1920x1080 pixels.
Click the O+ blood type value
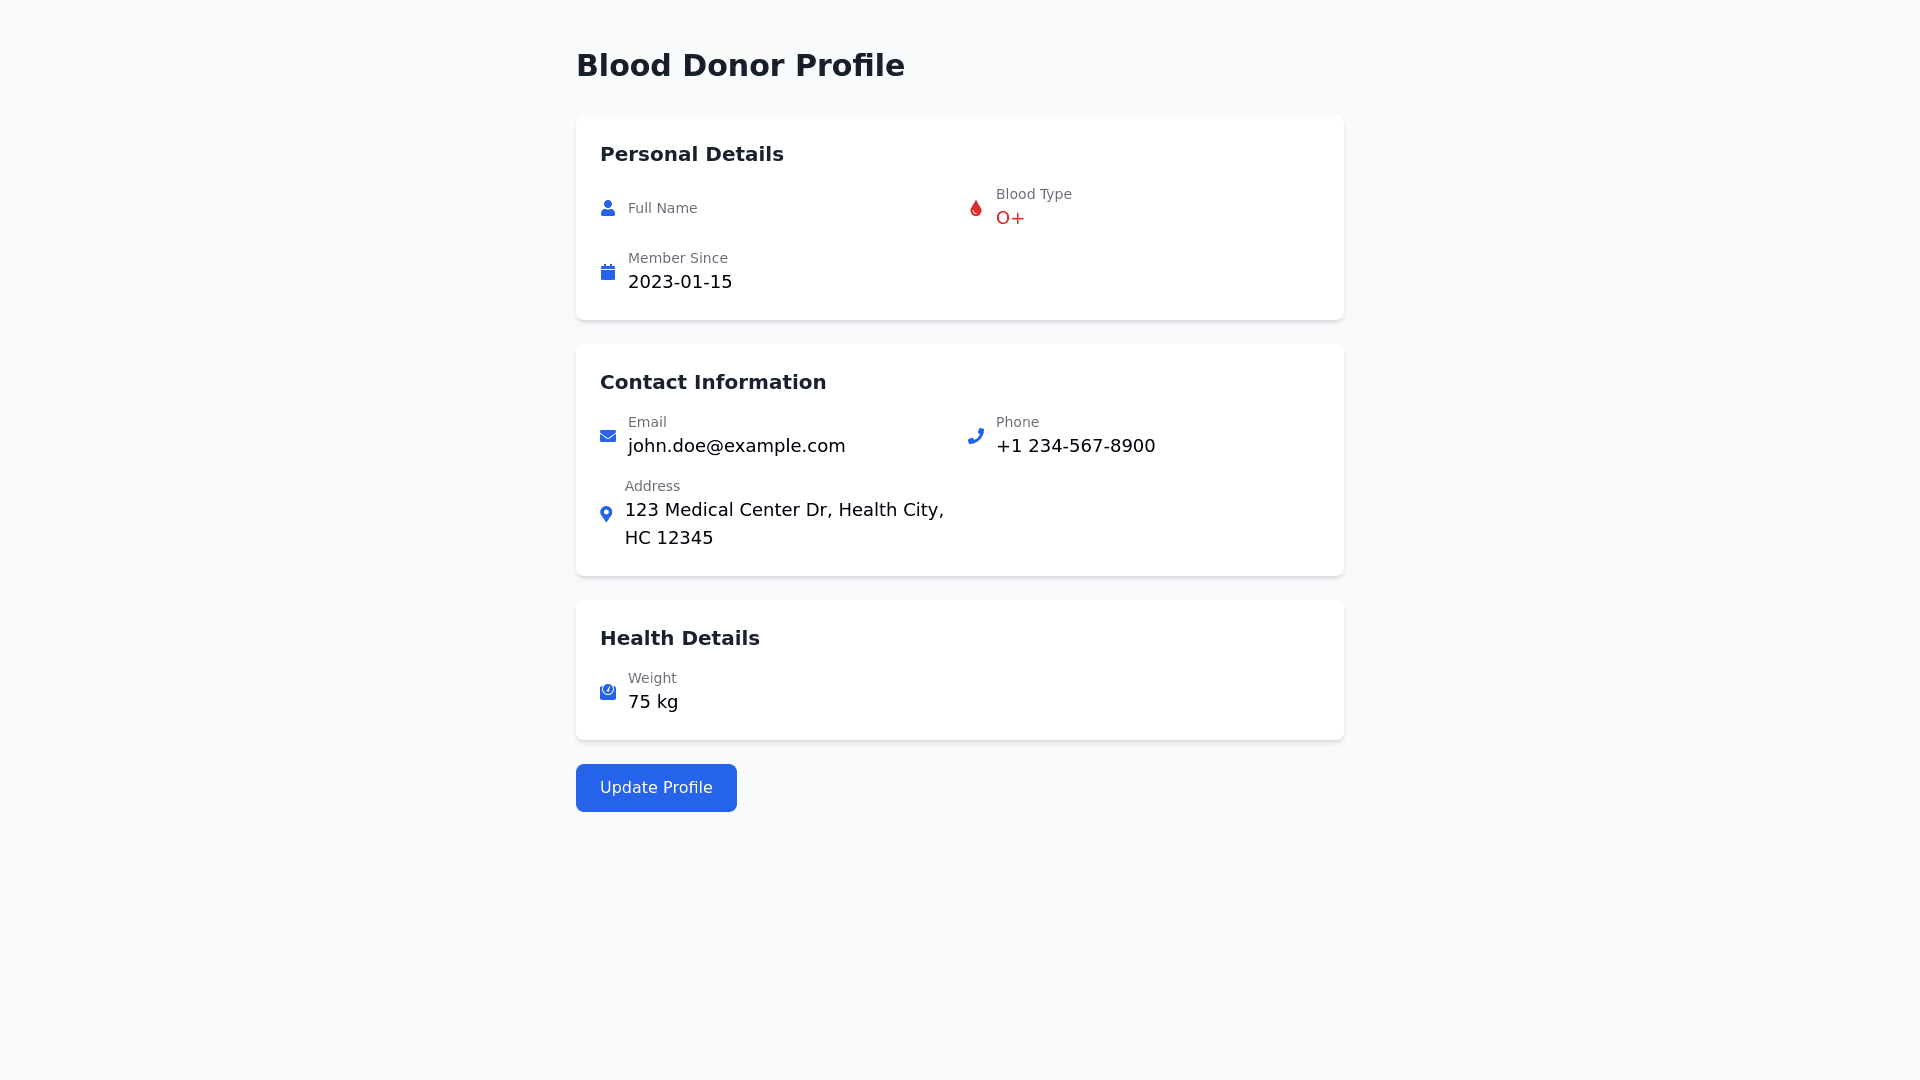1010,218
